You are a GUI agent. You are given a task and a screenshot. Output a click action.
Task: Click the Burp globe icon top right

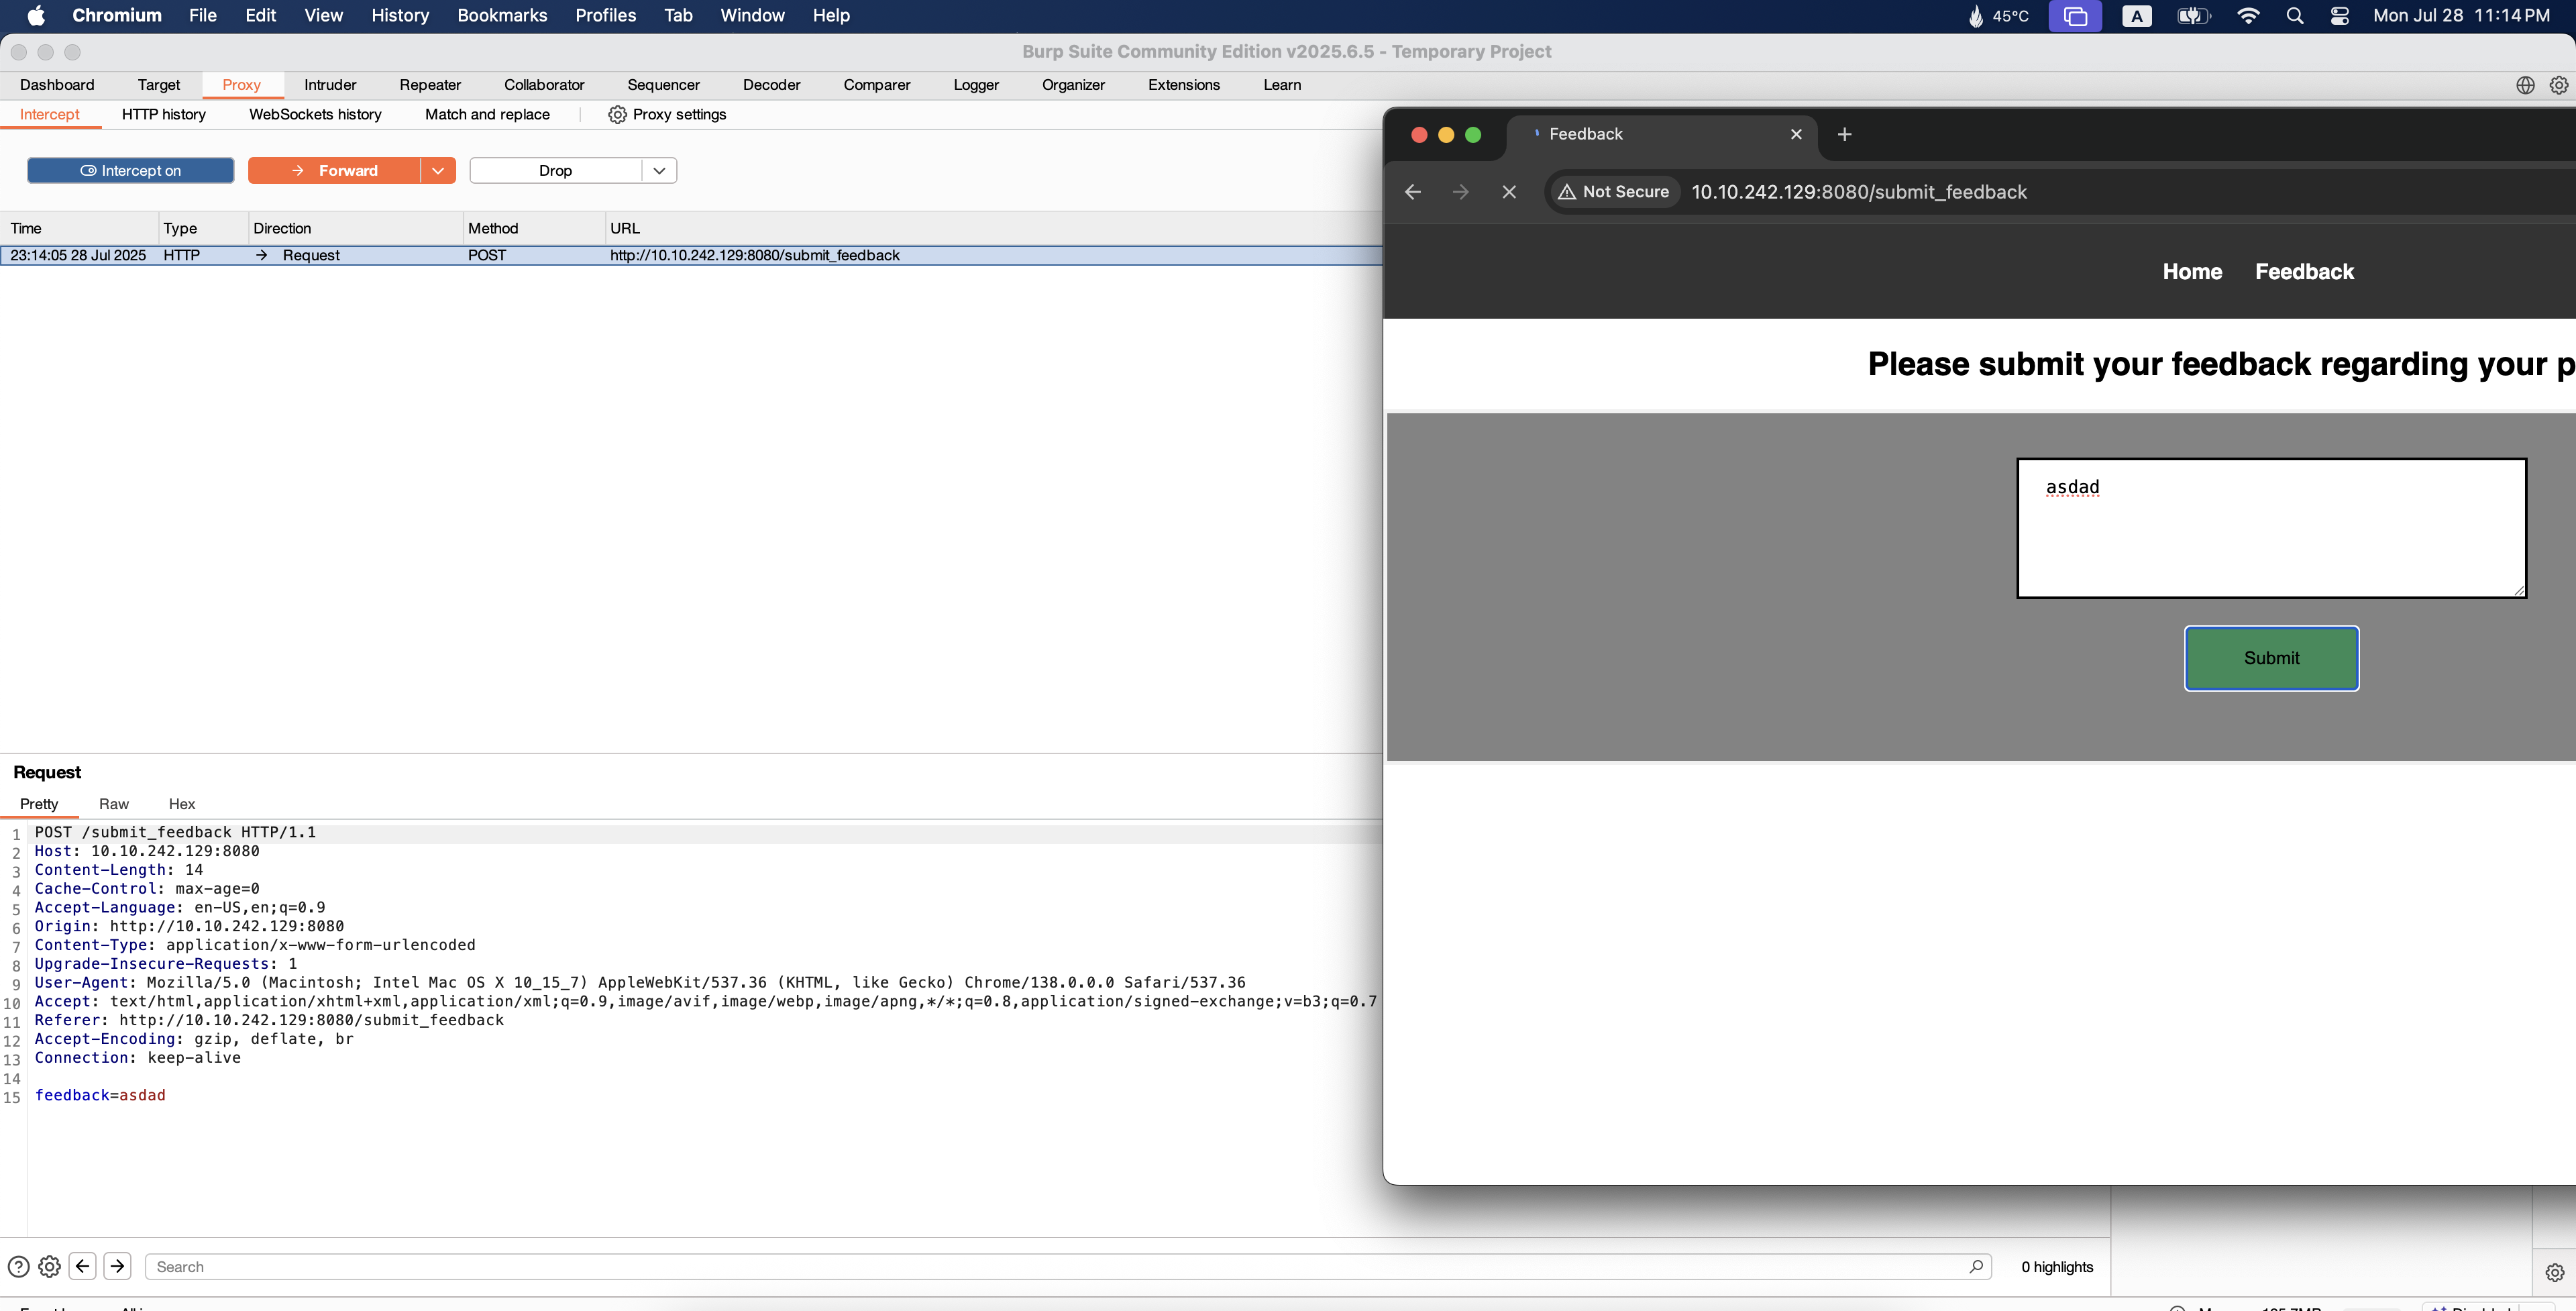(x=2525, y=85)
